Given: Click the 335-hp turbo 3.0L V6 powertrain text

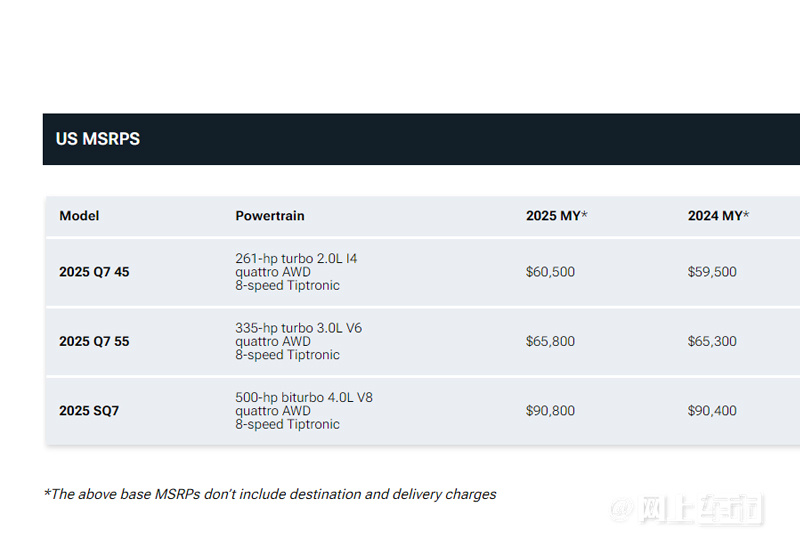Looking at the screenshot, I should (298, 328).
